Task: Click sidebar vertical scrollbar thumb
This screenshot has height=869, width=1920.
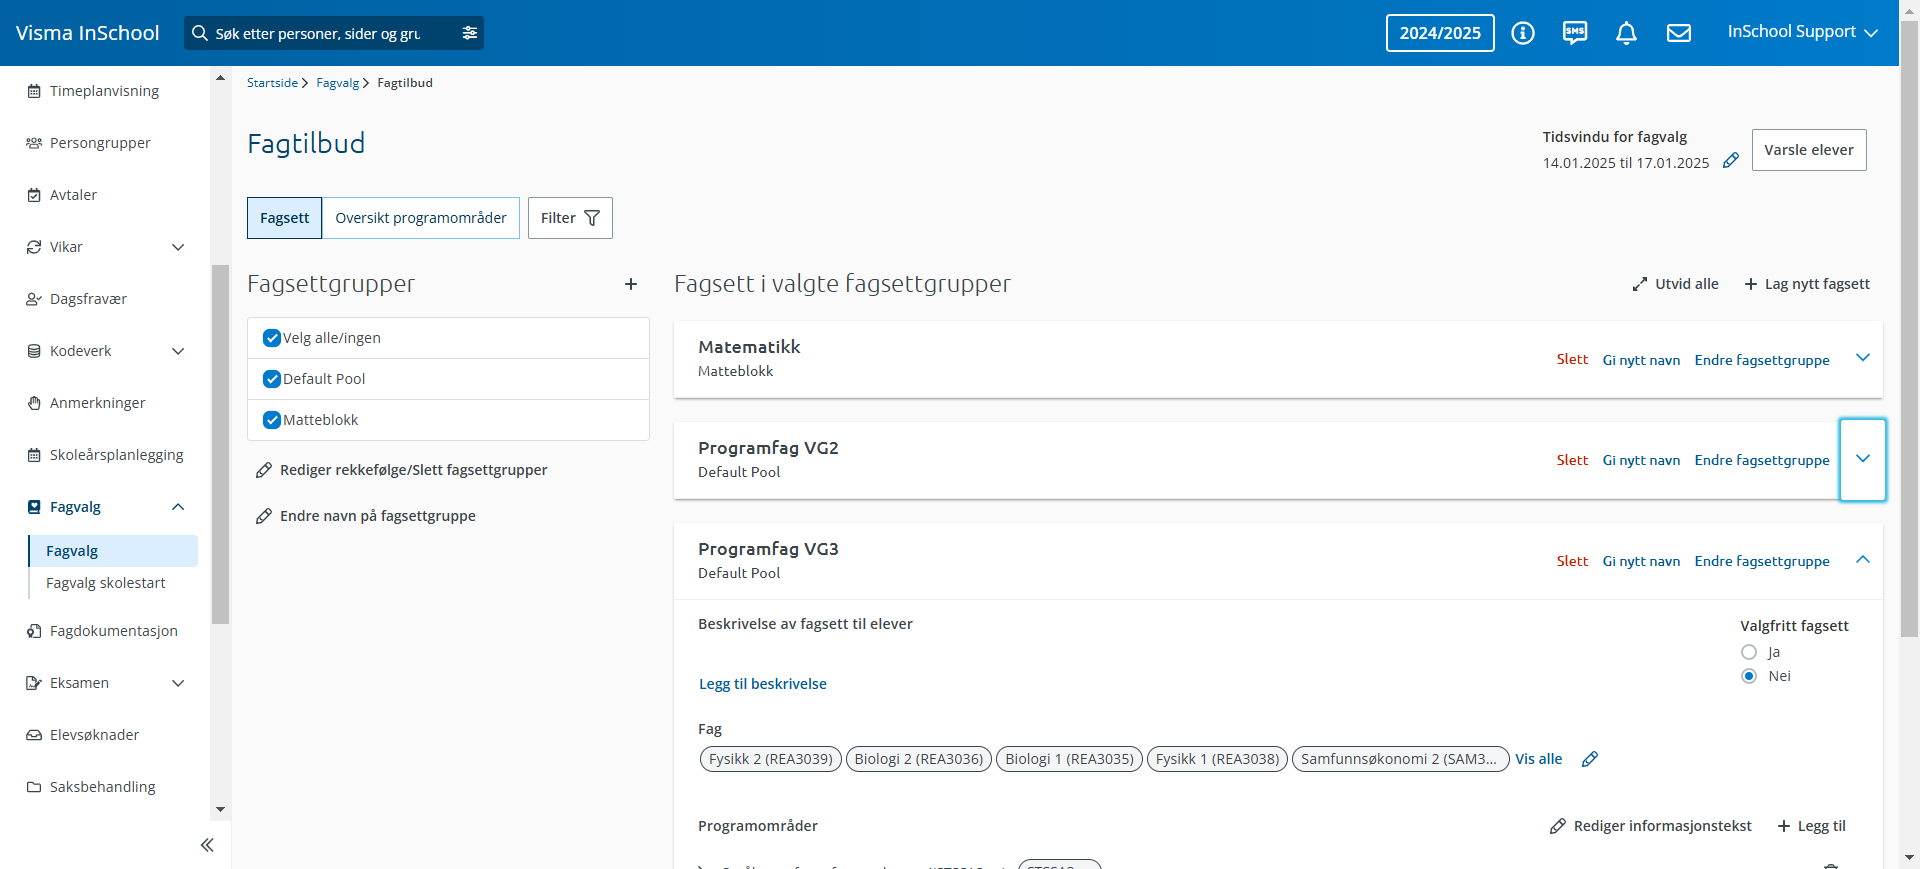Action: [x=220, y=444]
